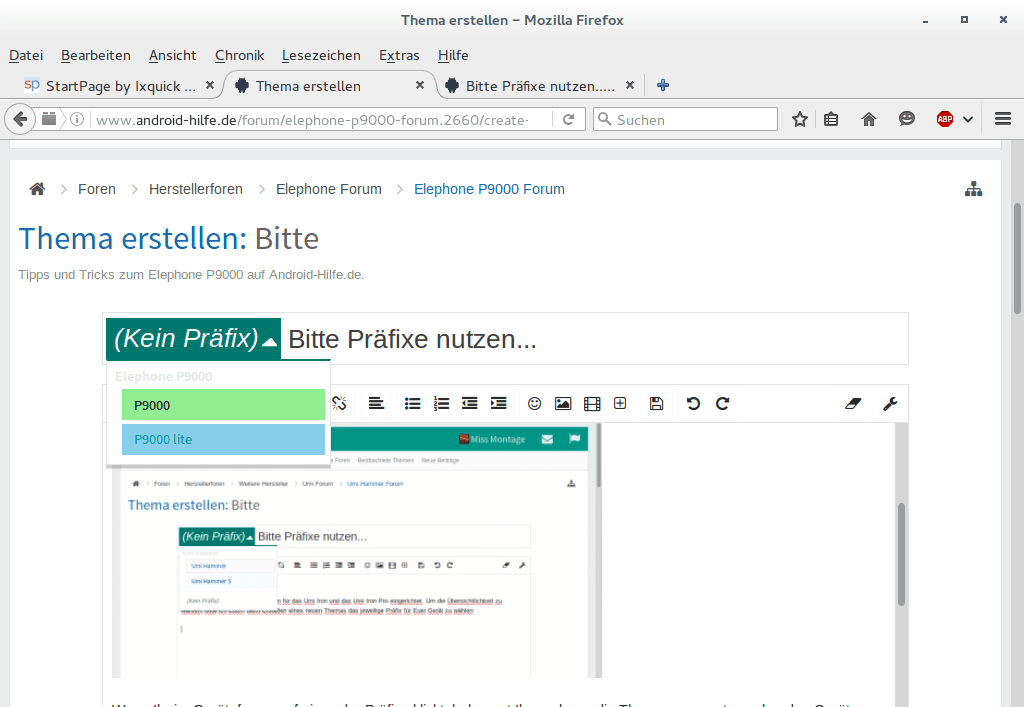The image size is (1024, 707).
Task: Click the Firefox home toolbar icon
Action: [869, 119]
